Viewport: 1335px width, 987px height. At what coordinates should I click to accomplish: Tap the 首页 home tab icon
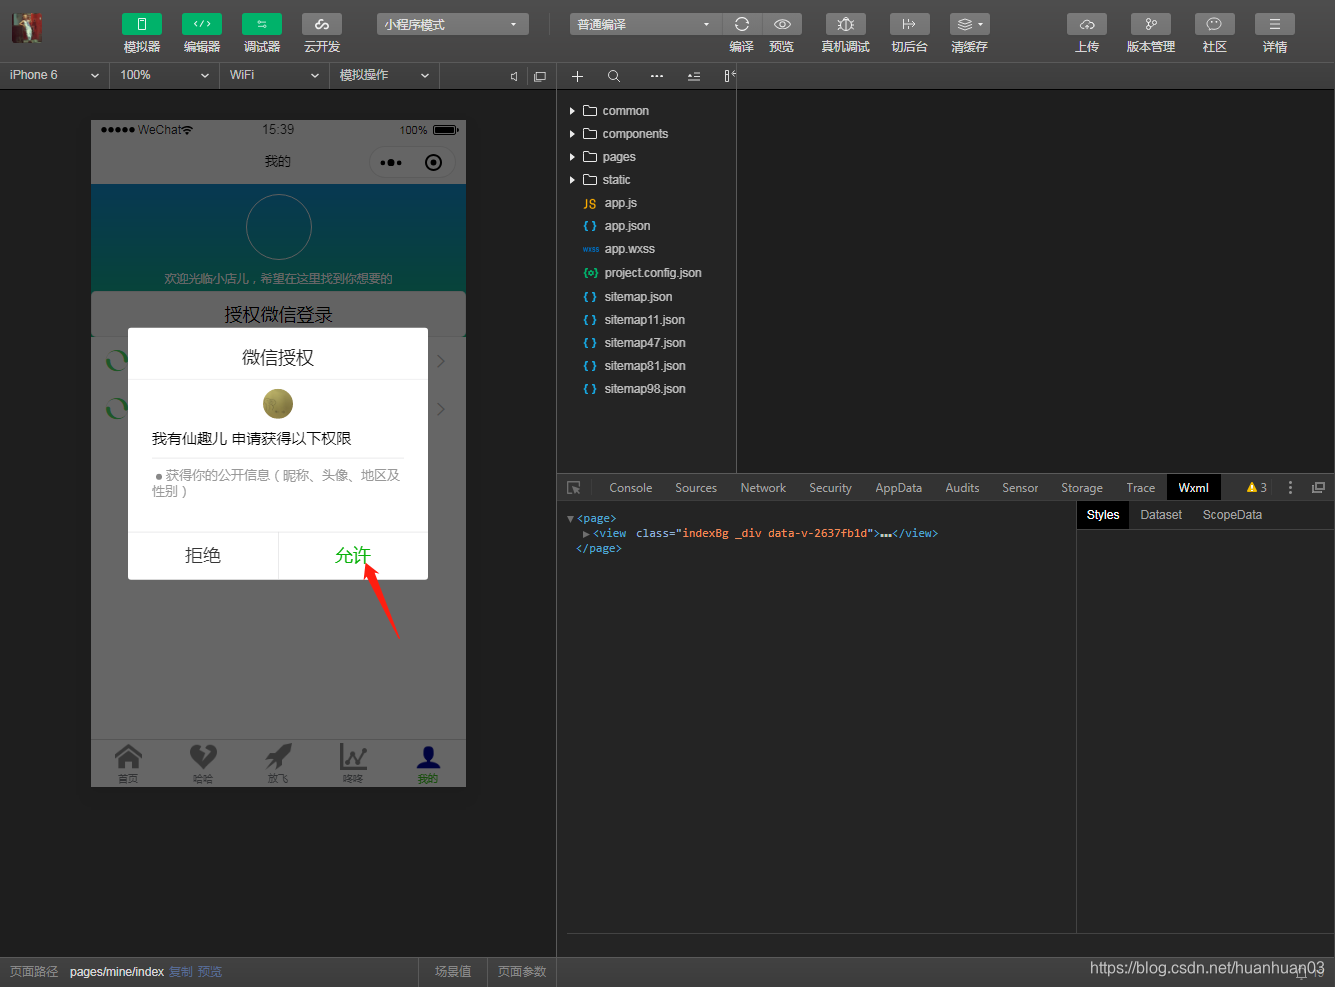[x=128, y=757]
